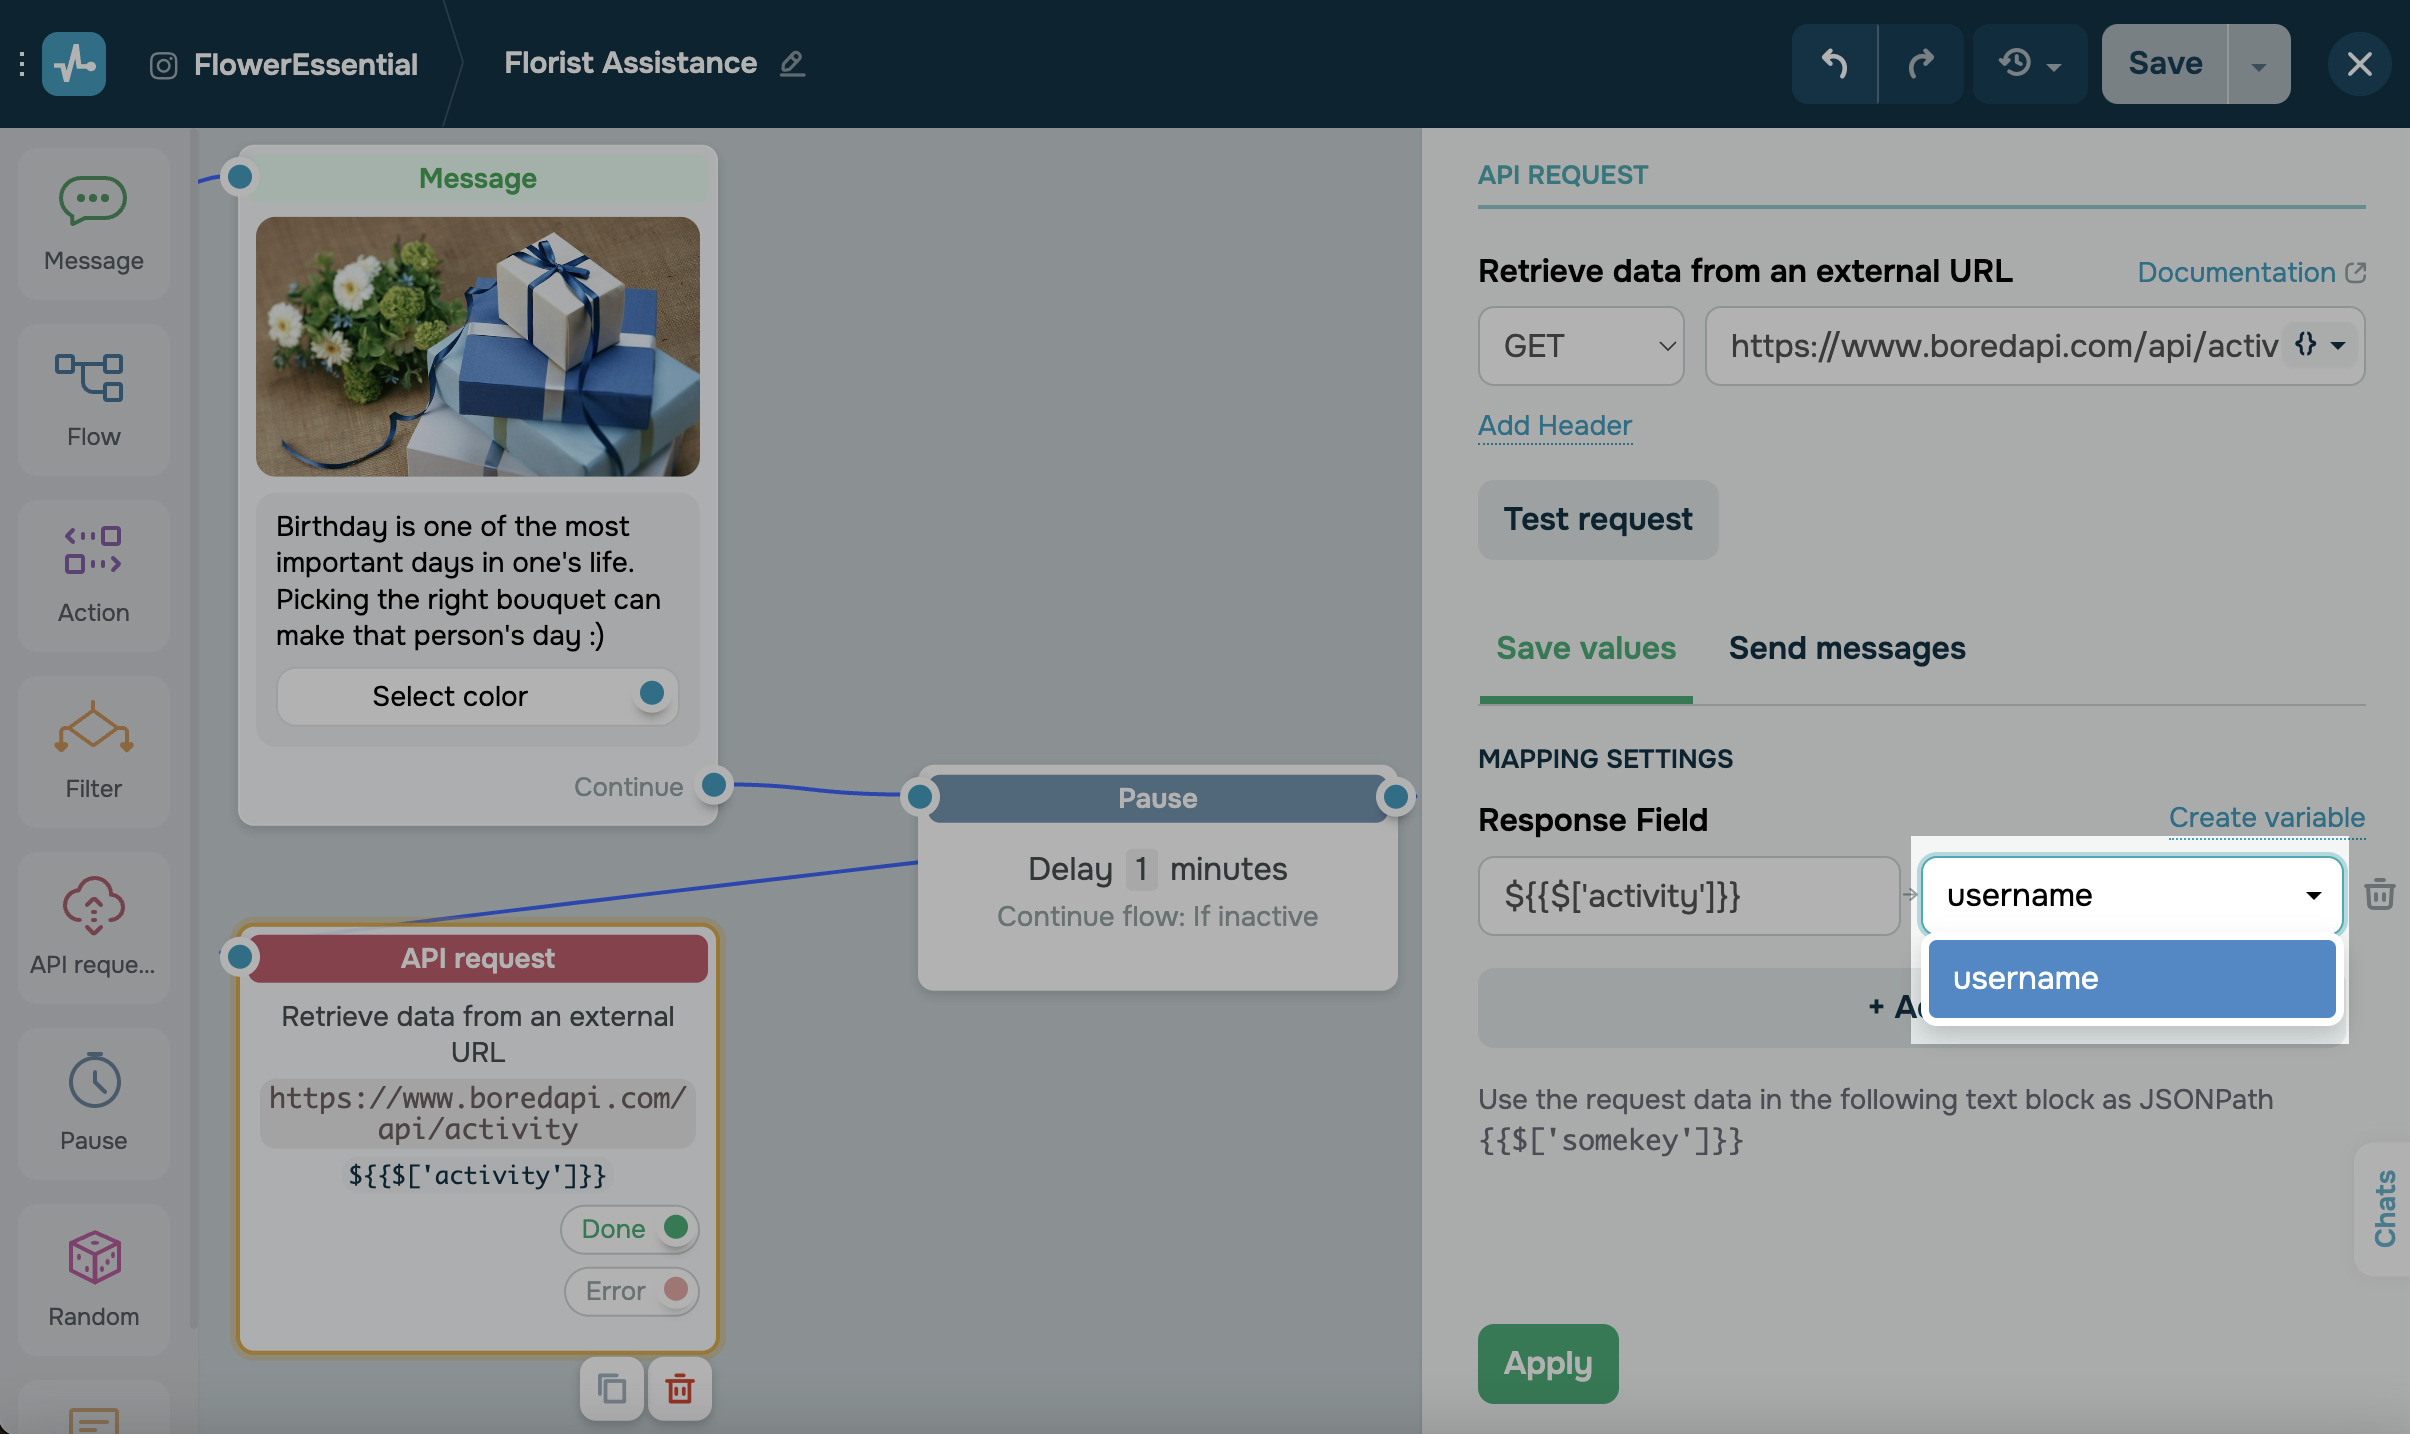The height and width of the screenshot is (1434, 2410).
Task: Click the Select color button connector
Action: 652,693
